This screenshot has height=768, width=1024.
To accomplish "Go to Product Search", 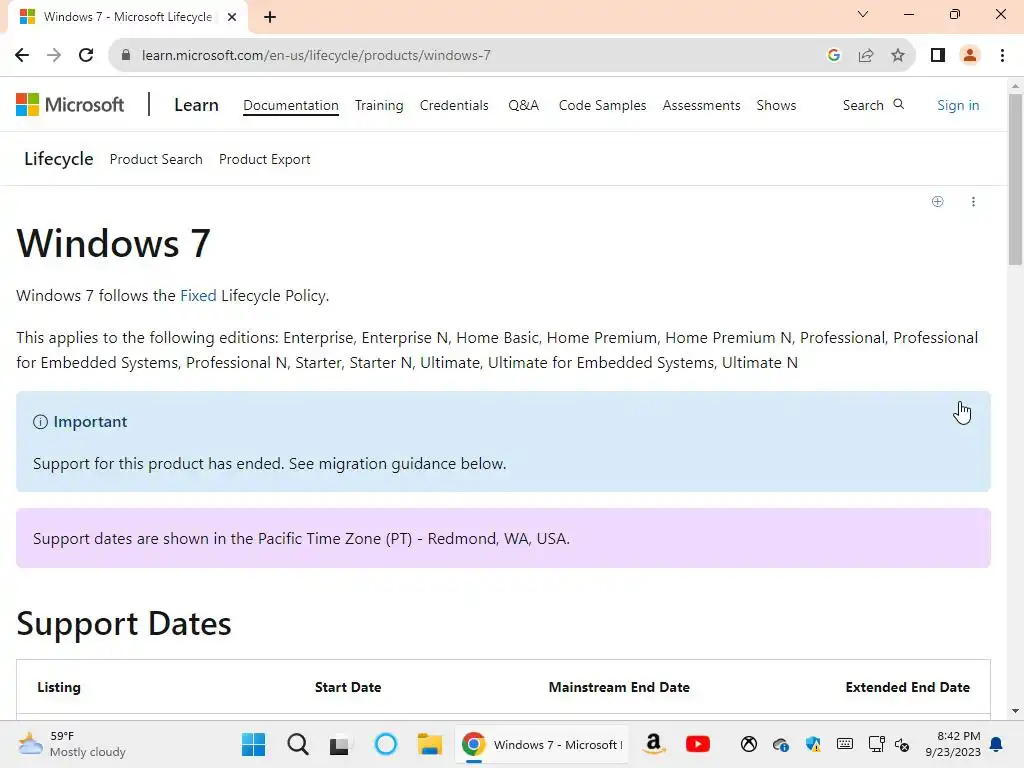I will [x=156, y=159].
